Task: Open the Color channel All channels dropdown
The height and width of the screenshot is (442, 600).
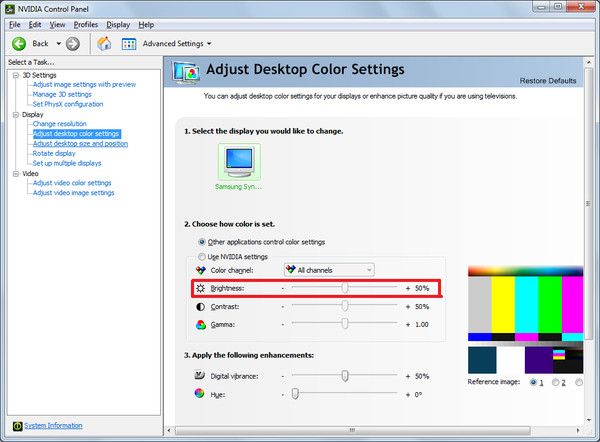Action: (329, 270)
